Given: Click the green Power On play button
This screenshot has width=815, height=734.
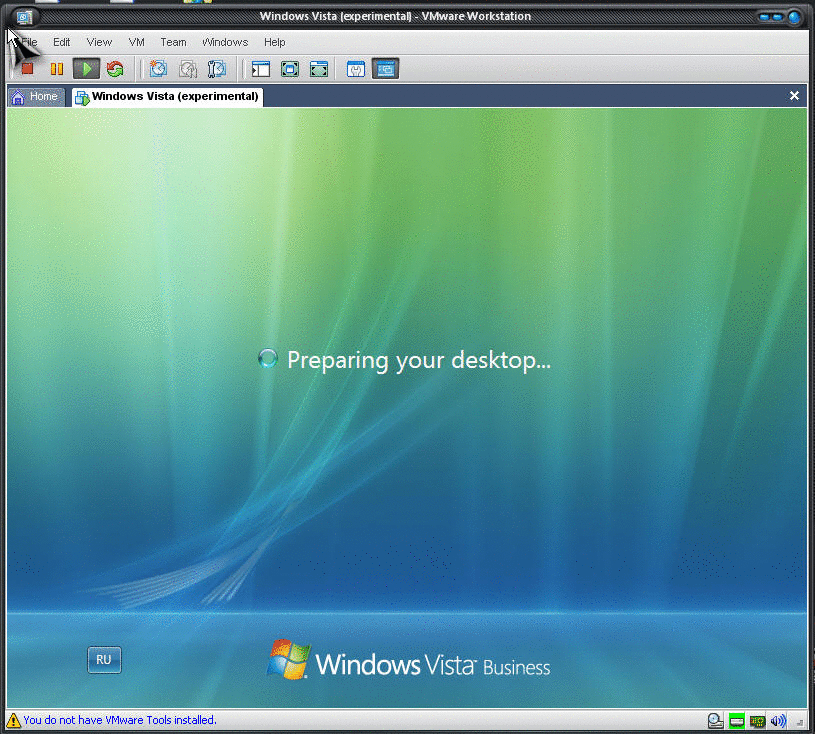Looking at the screenshot, I should (x=86, y=69).
